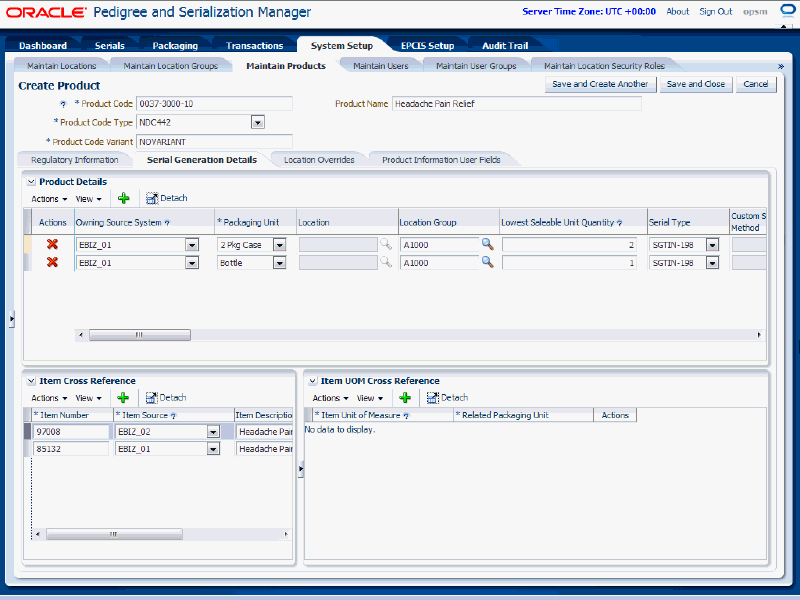800x600 pixels.
Task: Detach the Item Cross Reference table
Action: tap(166, 397)
